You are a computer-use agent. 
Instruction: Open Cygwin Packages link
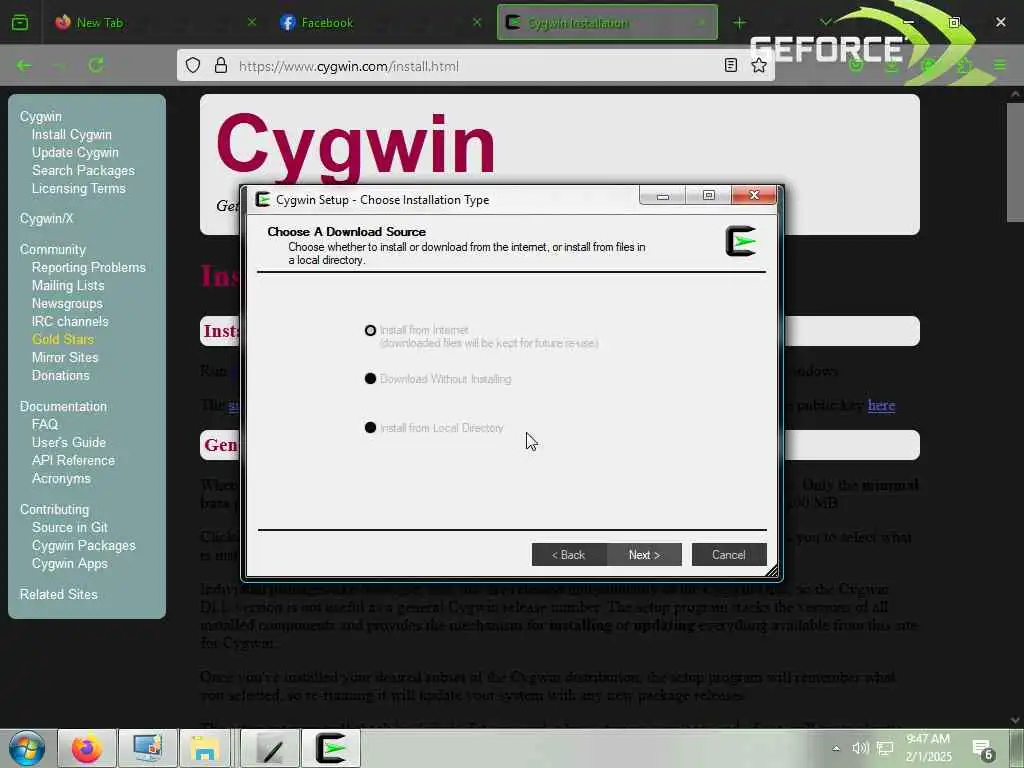(84, 545)
